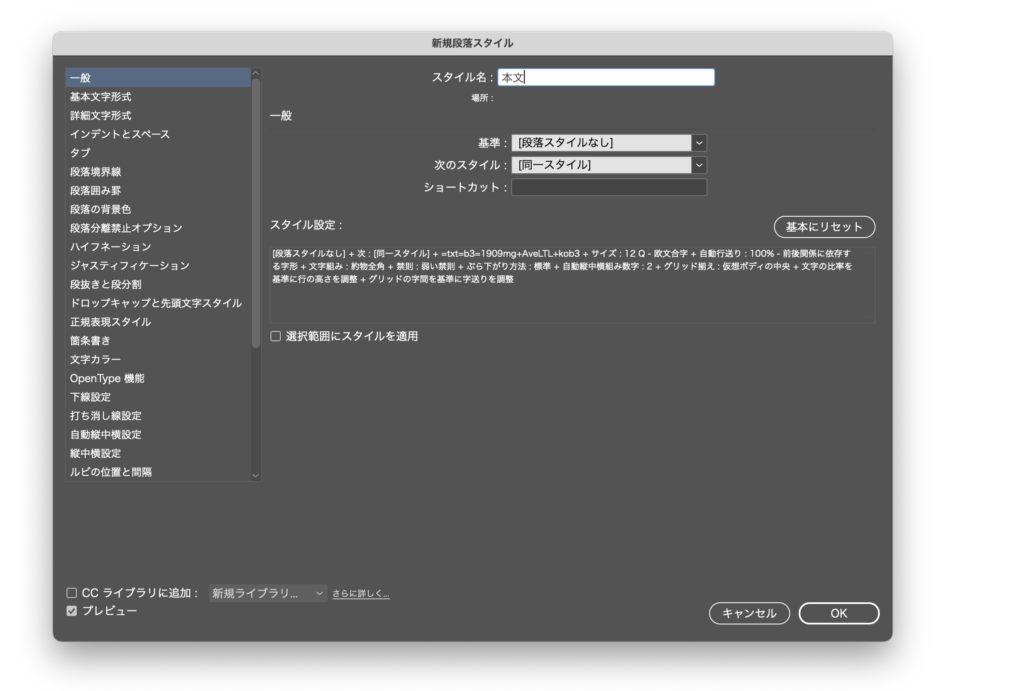Select 基本文字形式 in the category list
Image resolution: width=1024 pixels, height=691 pixels.
tap(100, 97)
